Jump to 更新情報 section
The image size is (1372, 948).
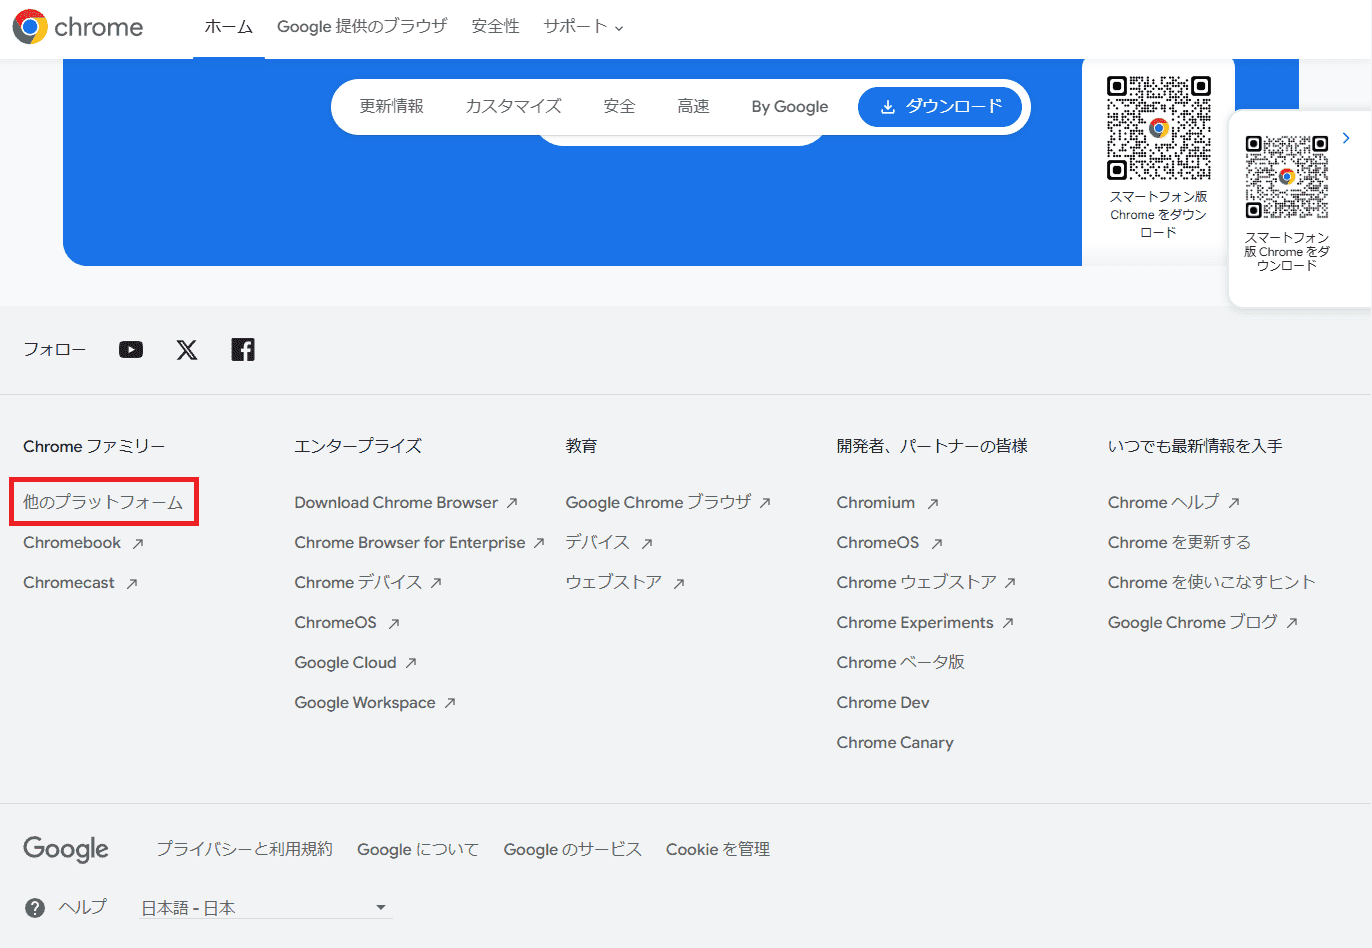[x=392, y=106]
